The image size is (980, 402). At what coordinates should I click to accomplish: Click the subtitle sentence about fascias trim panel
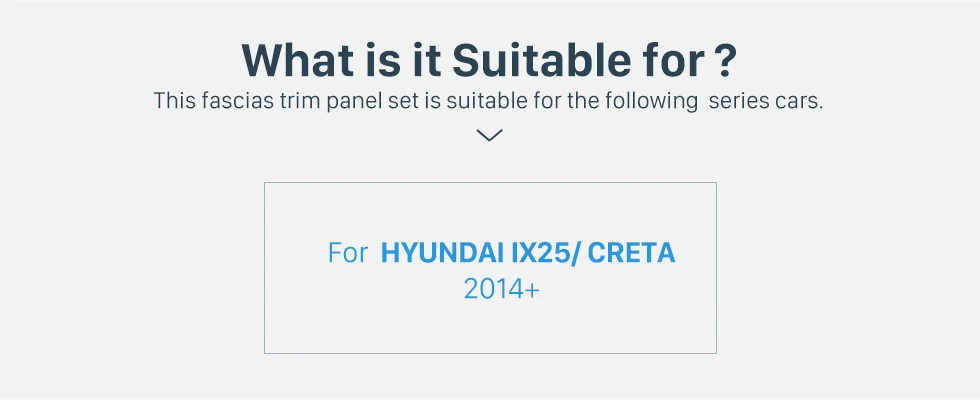click(x=488, y=101)
